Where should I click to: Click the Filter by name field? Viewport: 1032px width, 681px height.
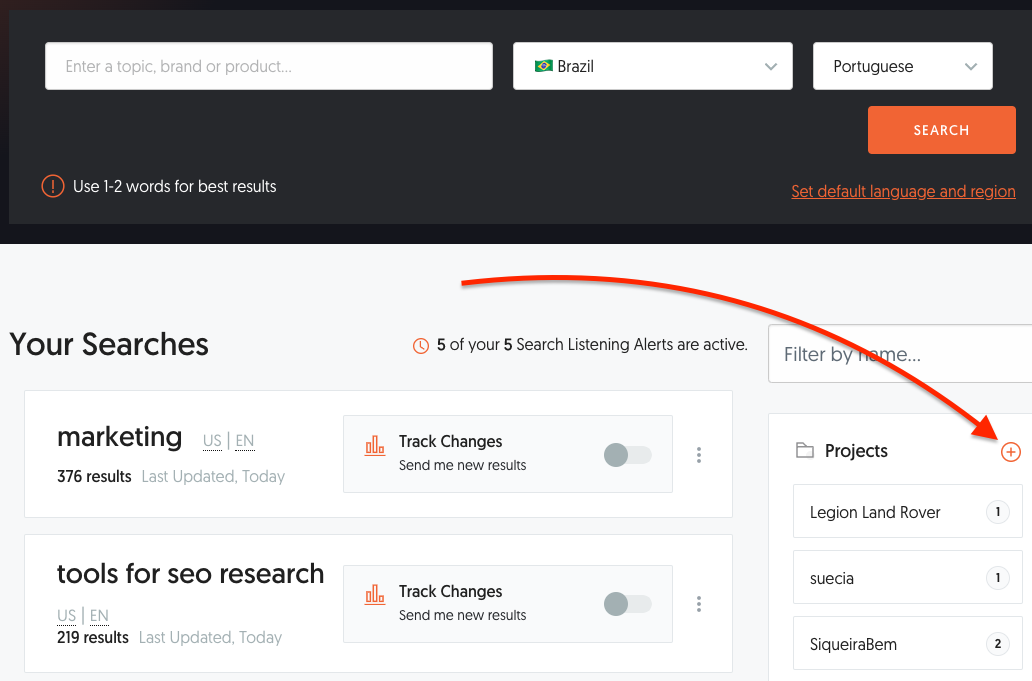(x=900, y=354)
